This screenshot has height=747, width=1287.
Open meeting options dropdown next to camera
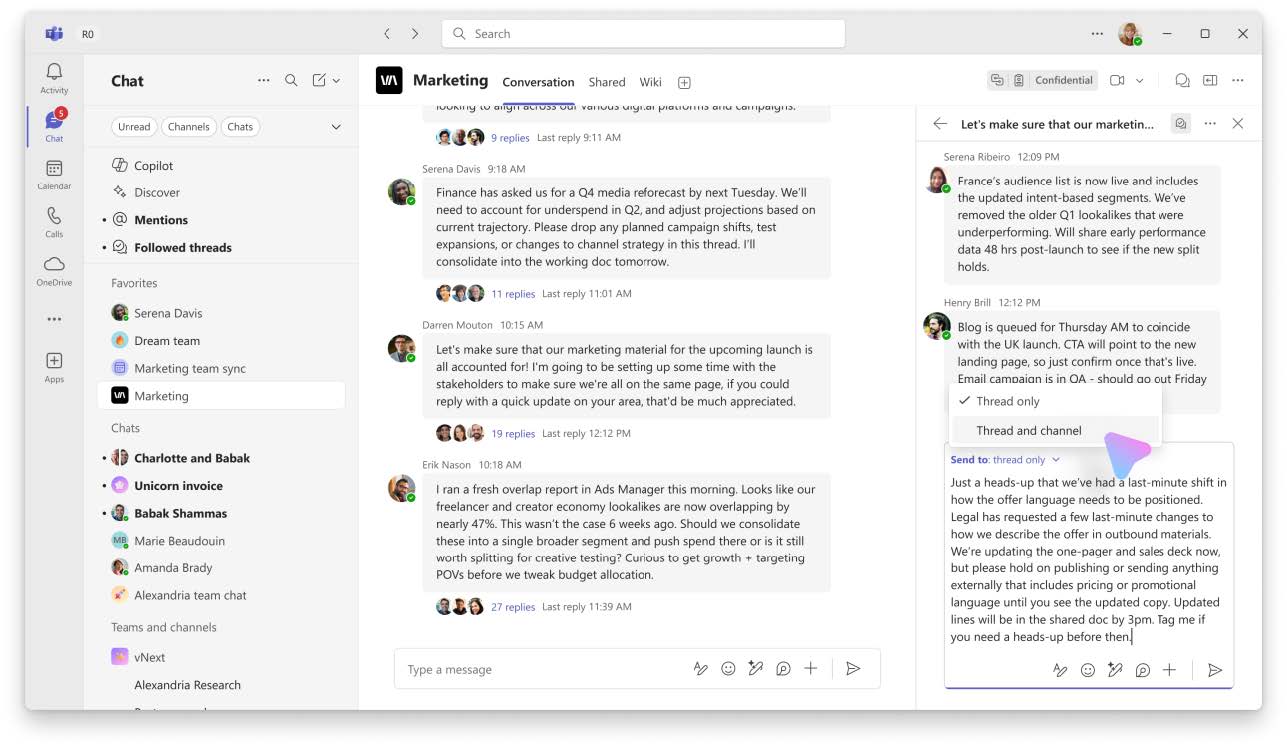pyautogui.click(x=1139, y=80)
